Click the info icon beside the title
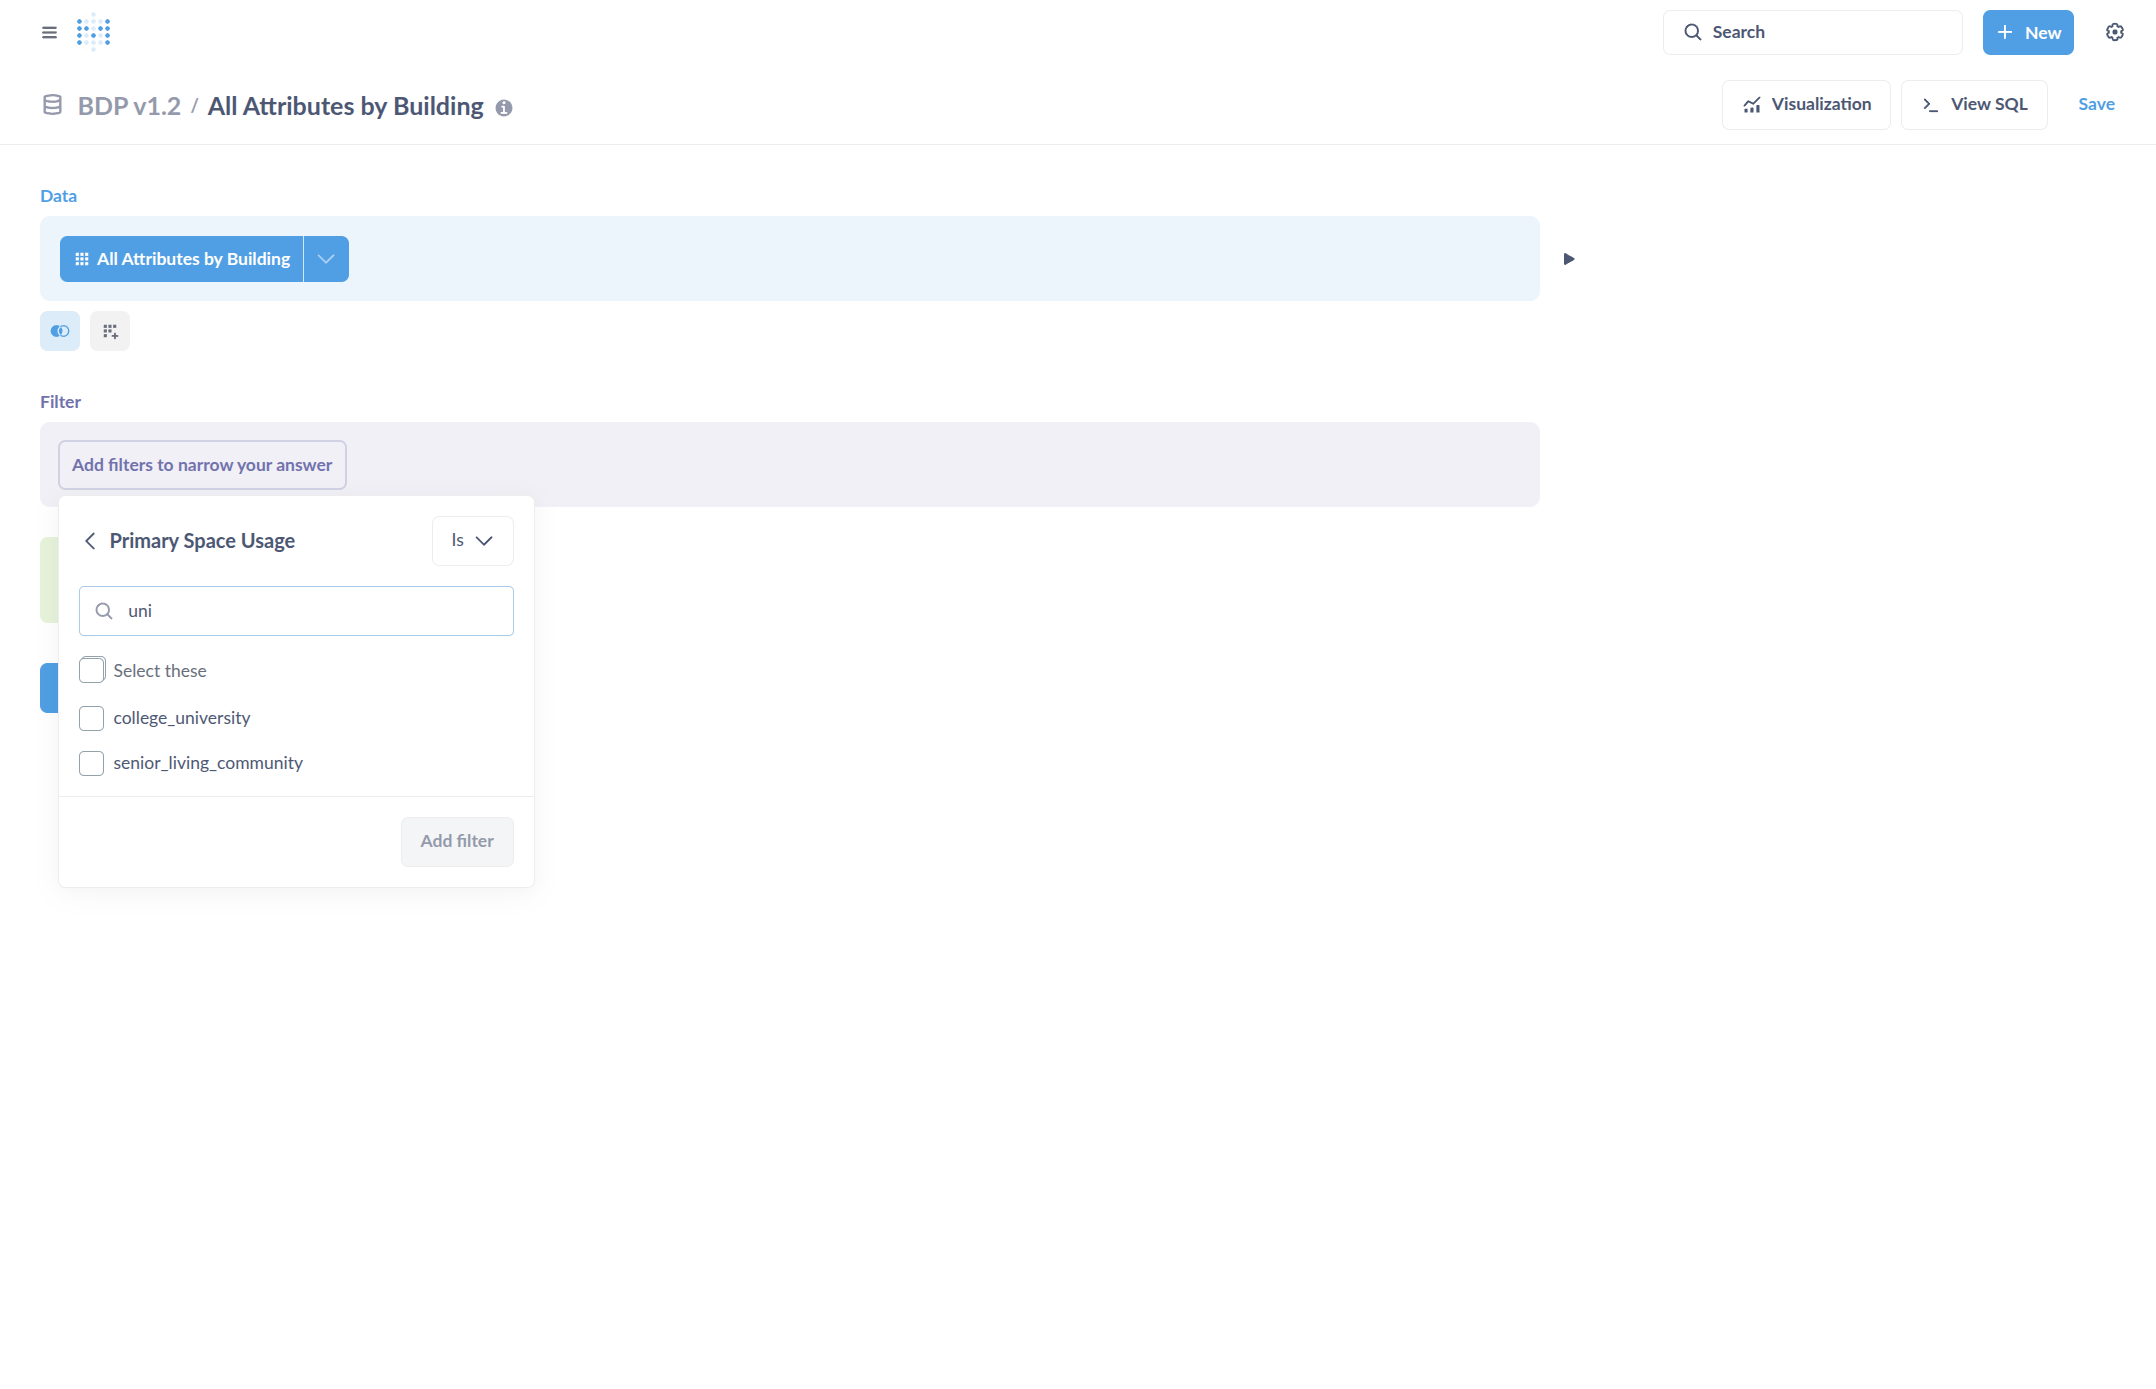Viewport: 2156px width, 1389px height. pos(504,108)
